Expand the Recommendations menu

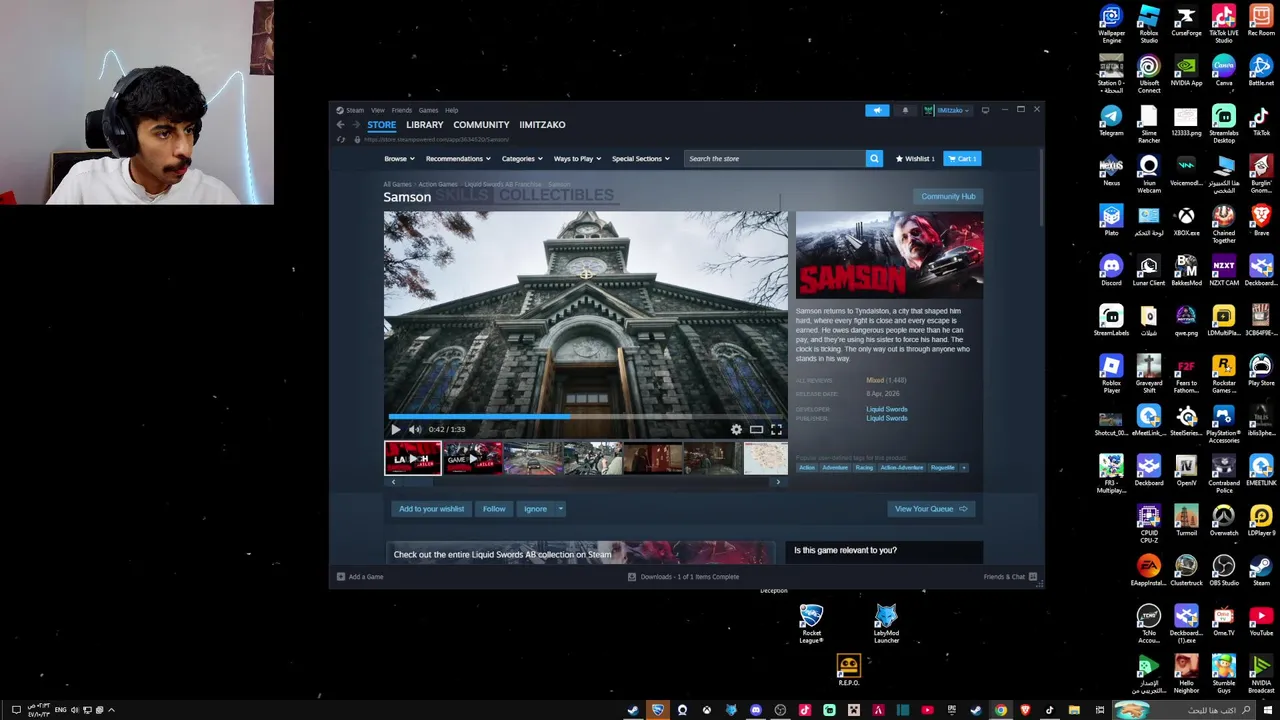[x=458, y=158]
